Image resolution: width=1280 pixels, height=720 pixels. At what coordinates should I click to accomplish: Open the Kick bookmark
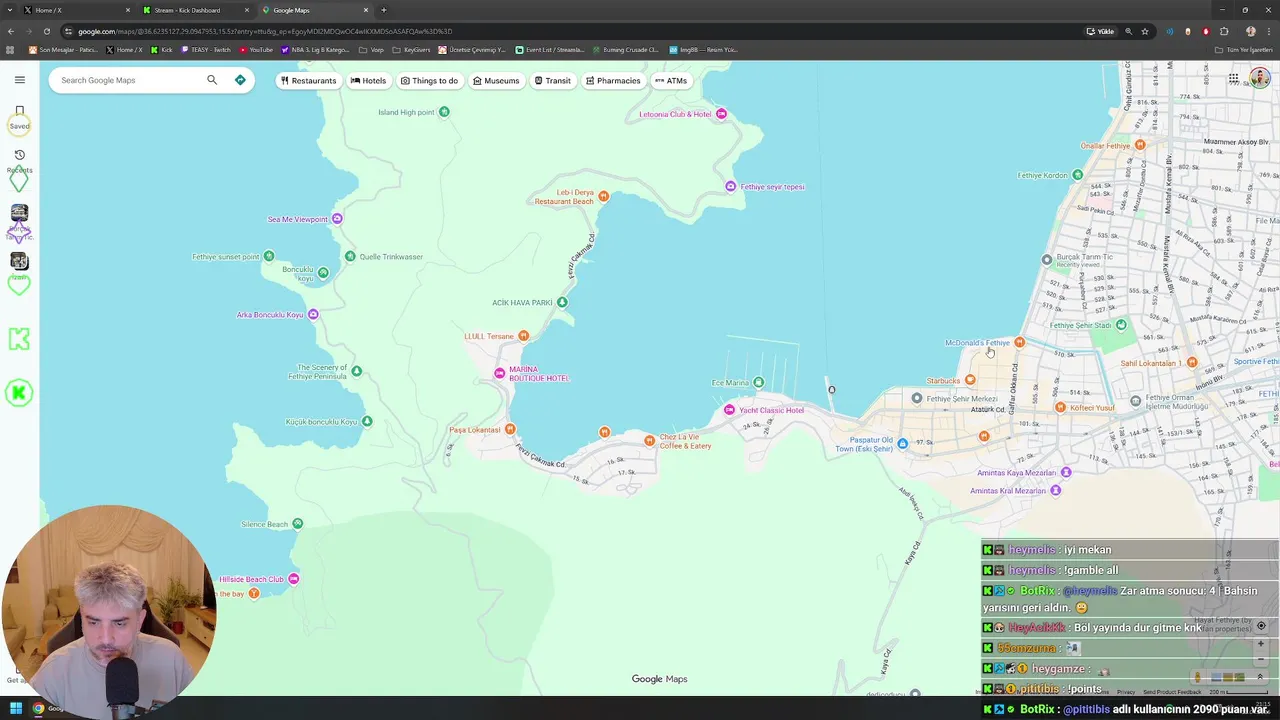(x=162, y=49)
